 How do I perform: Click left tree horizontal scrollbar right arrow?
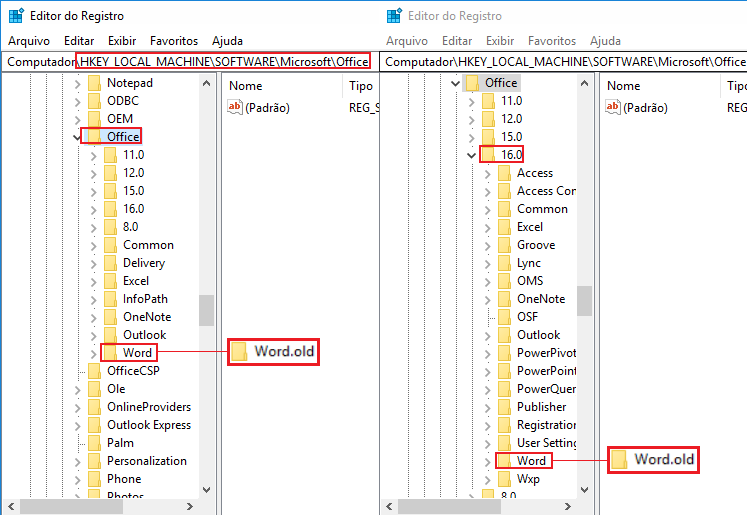pyautogui.click(x=190, y=506)
